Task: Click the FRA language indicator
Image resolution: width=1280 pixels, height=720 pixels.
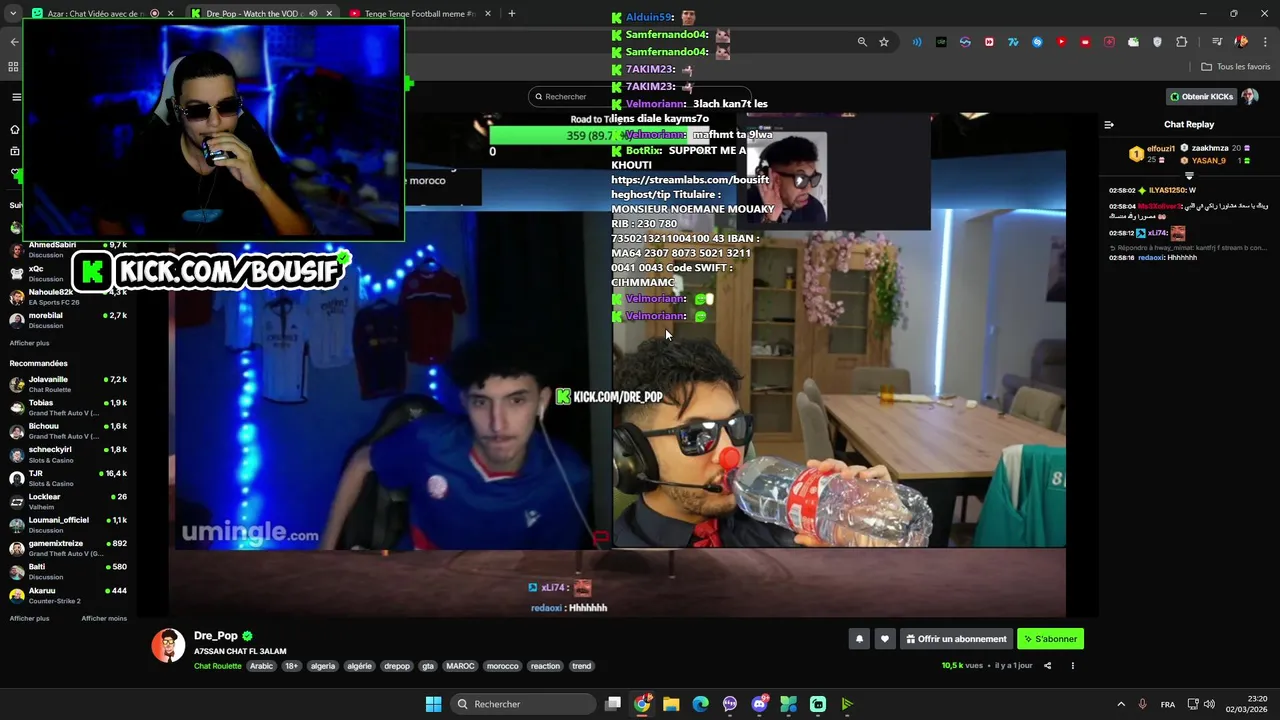Action: (x=1168, y=704)
